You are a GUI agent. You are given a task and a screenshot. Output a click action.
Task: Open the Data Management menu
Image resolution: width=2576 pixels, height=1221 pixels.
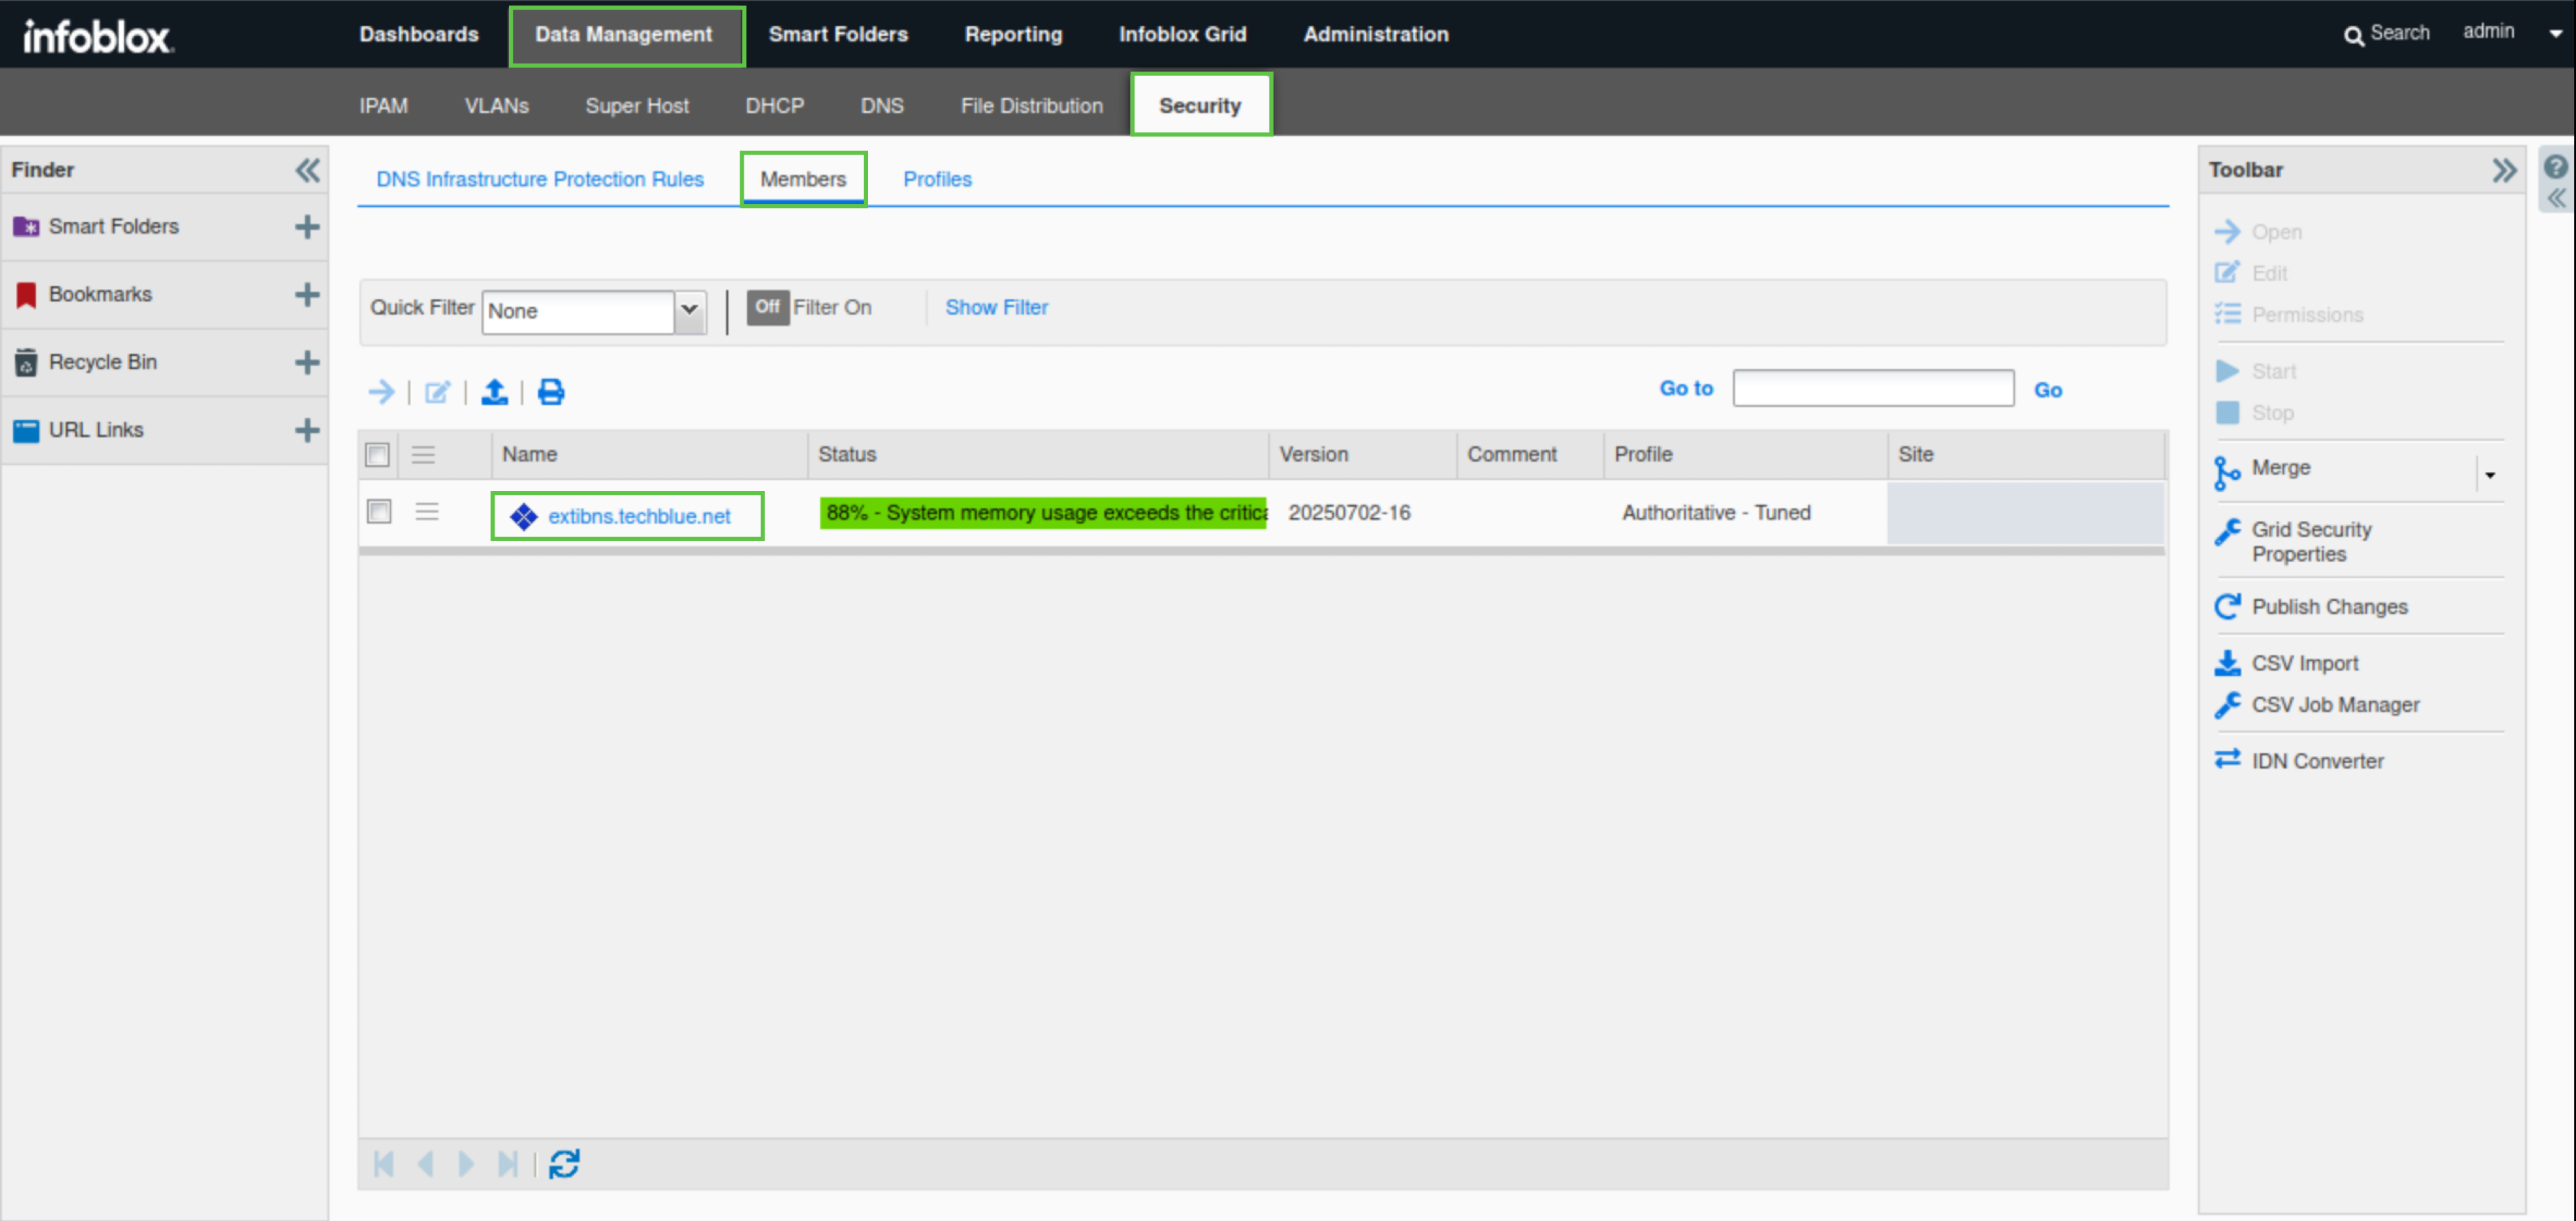click(624, 34)
